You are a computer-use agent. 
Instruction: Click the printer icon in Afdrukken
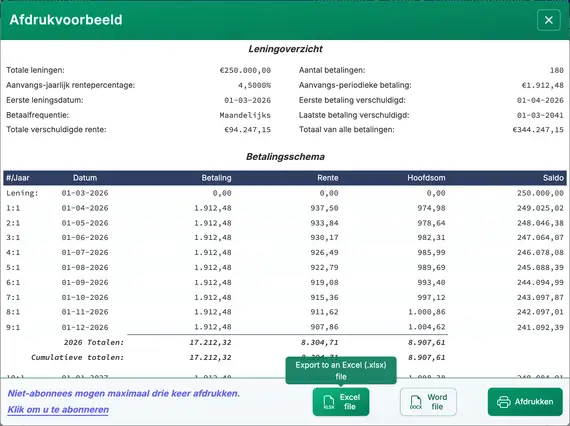[x=503, y=402]
